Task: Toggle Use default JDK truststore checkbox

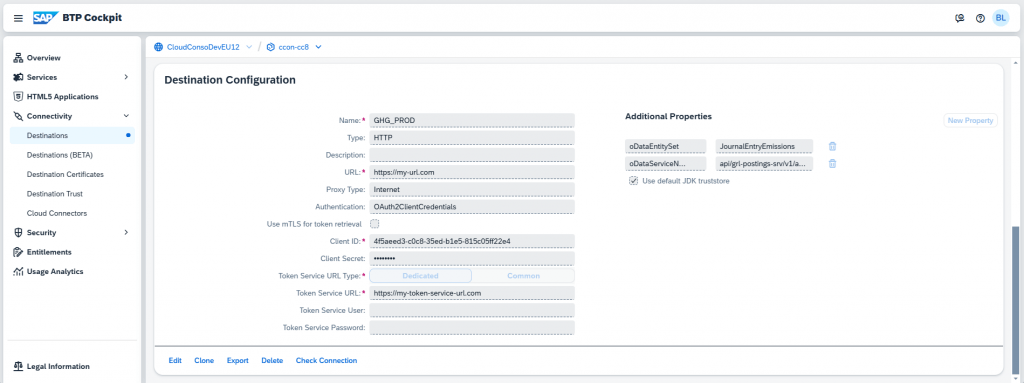Action: (633, 181)
